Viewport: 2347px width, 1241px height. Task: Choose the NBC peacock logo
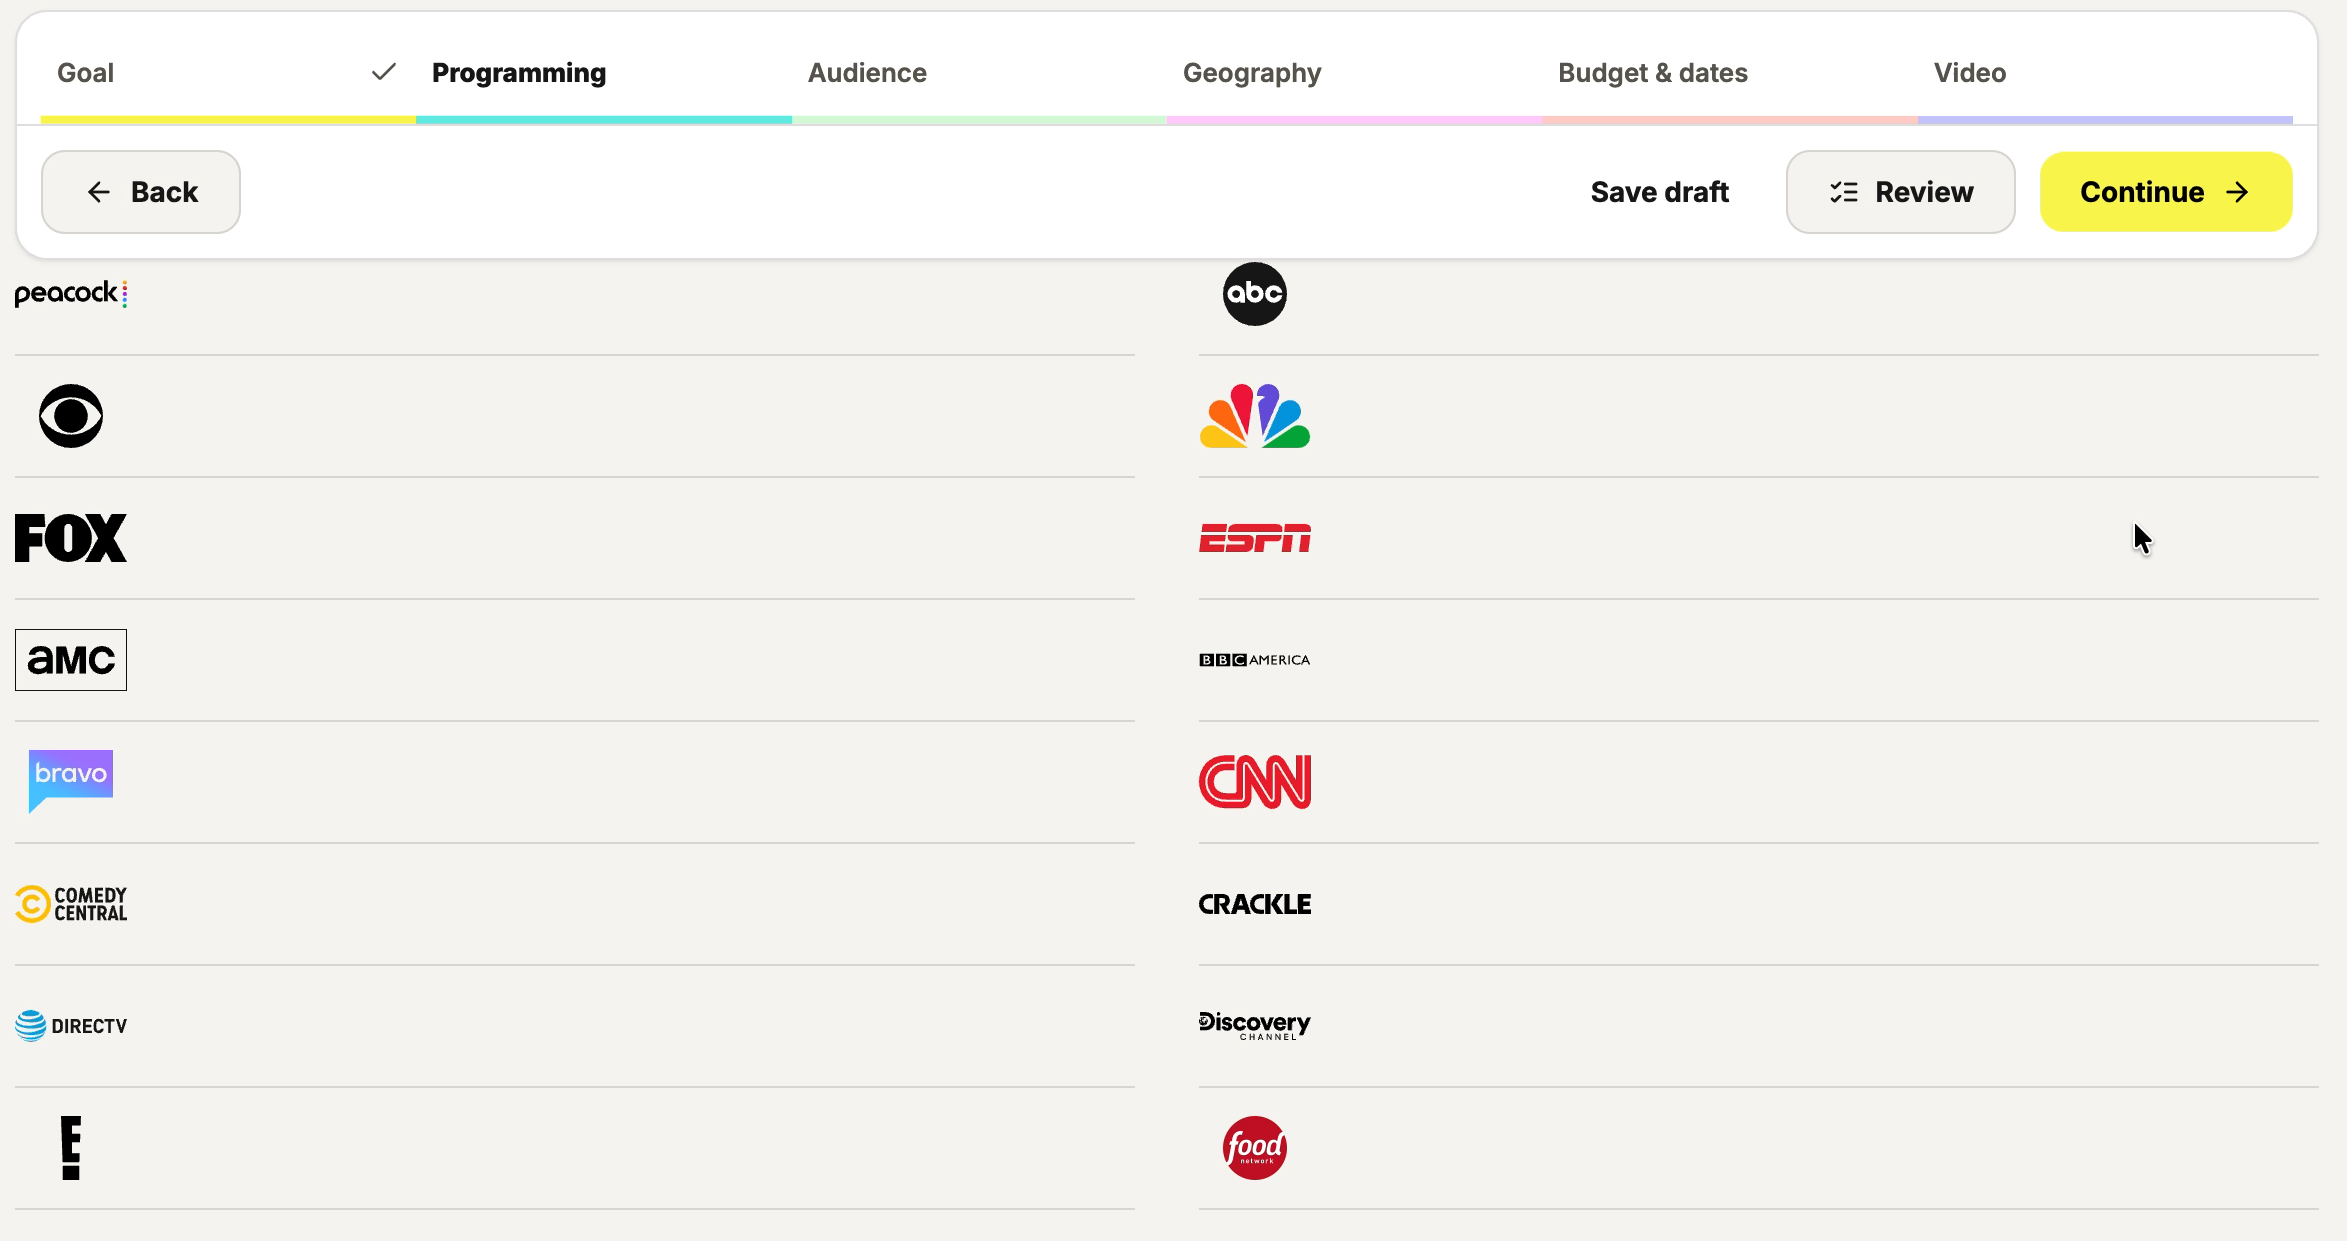tap(1254, 416)
